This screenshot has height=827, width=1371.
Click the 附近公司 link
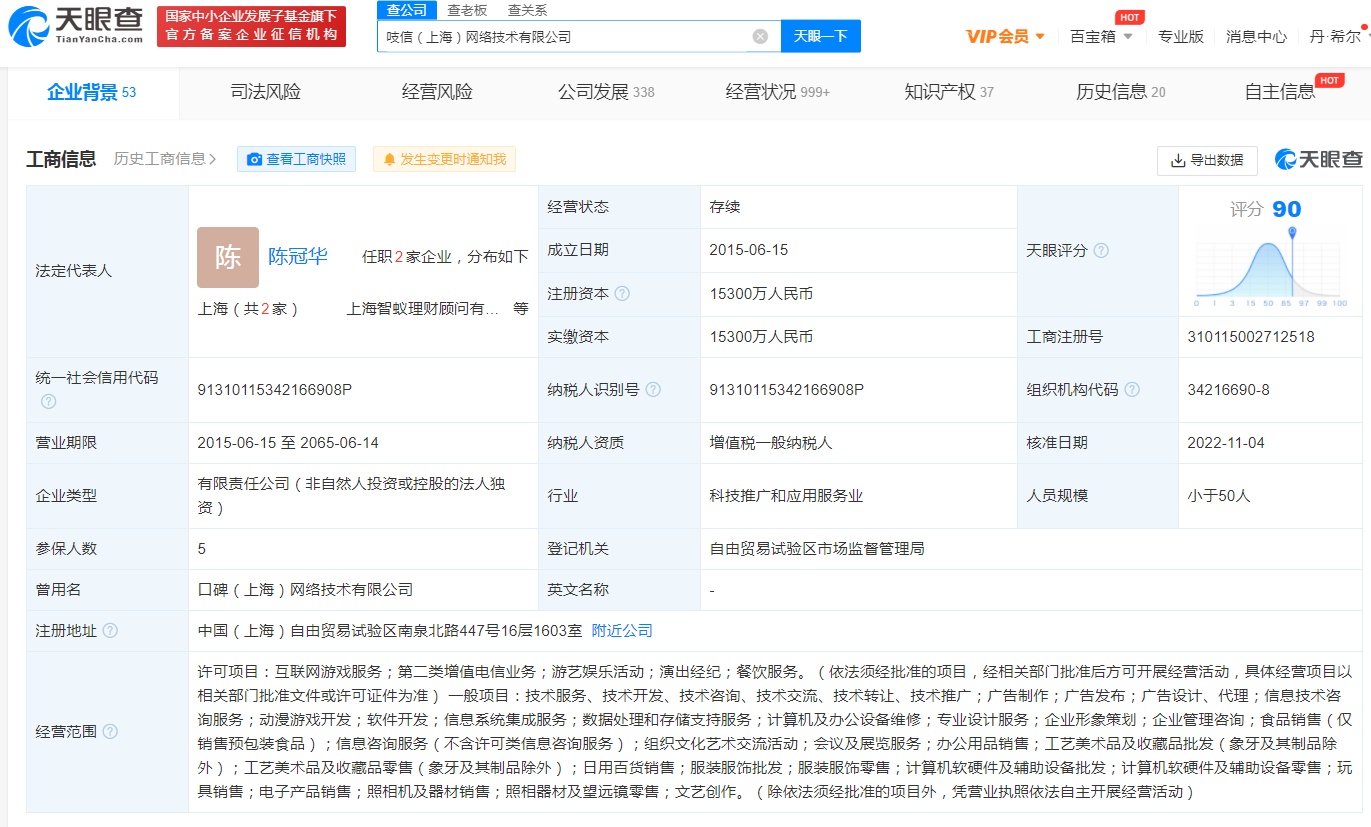click(622, 631)
